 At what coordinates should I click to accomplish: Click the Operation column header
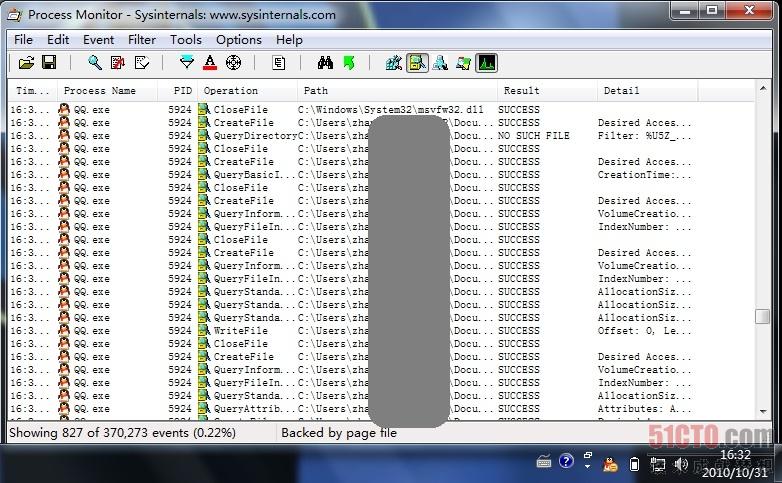click(247, 91)
